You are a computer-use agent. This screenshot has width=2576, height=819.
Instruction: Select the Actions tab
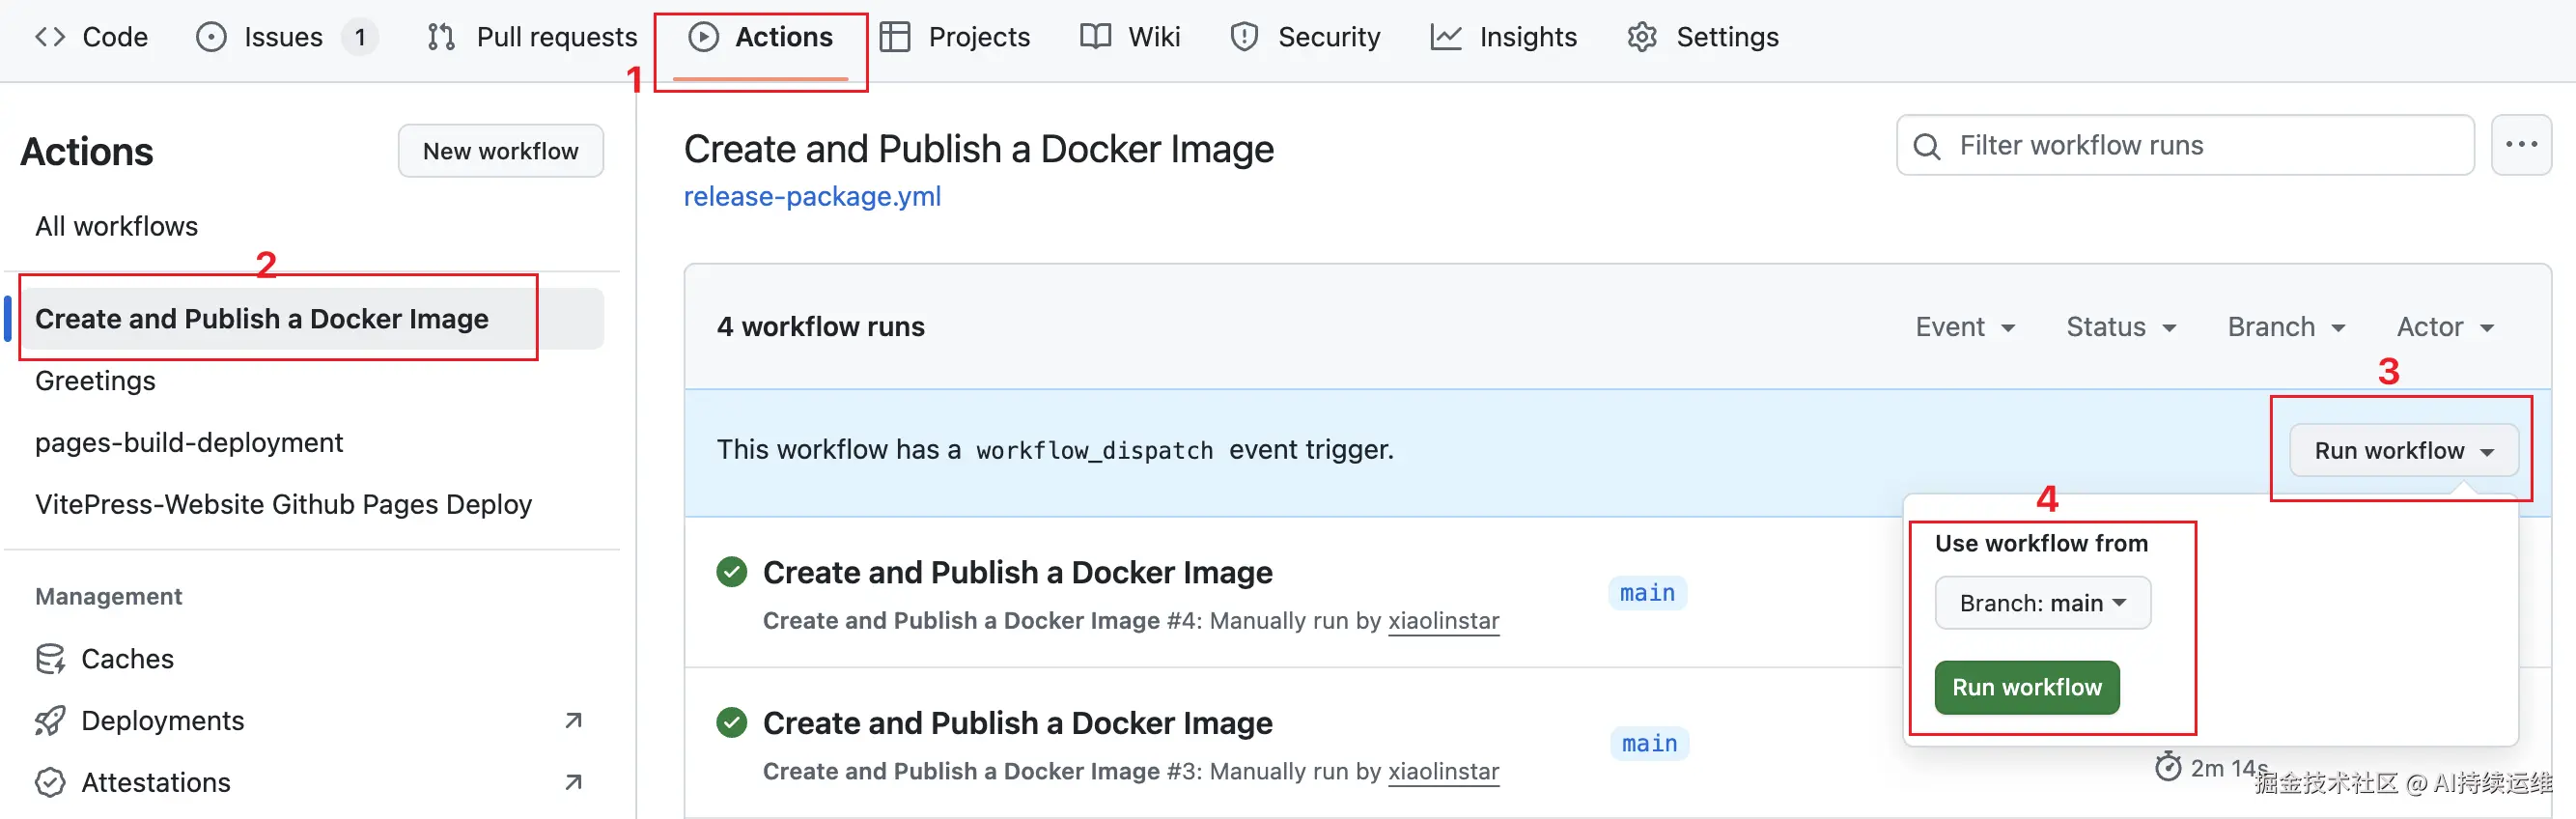[760, 37]
